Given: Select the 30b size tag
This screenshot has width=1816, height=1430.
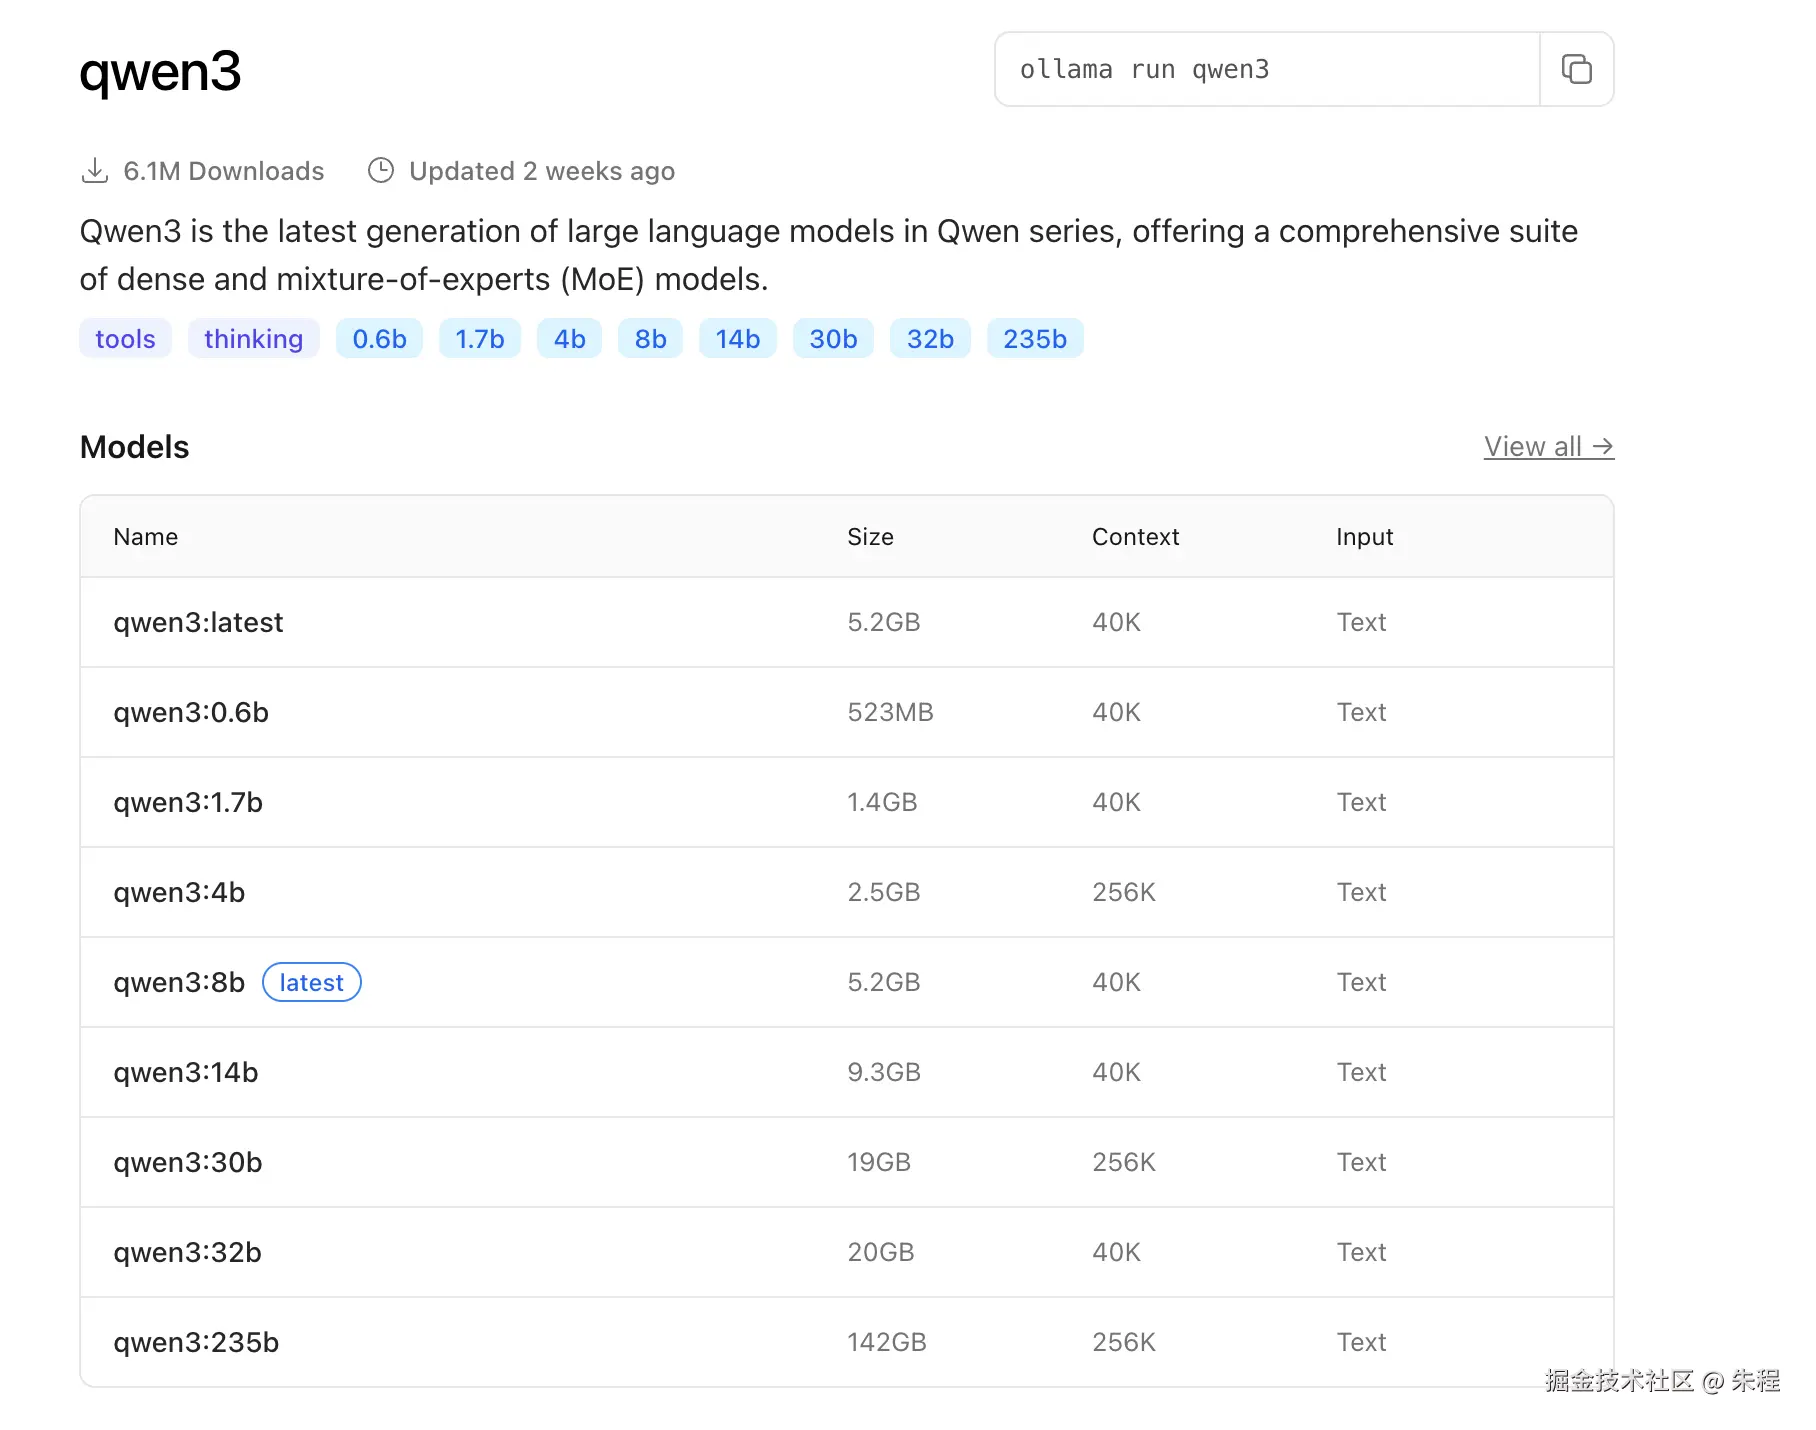Looking at the screenshot, I should [833, 339].
